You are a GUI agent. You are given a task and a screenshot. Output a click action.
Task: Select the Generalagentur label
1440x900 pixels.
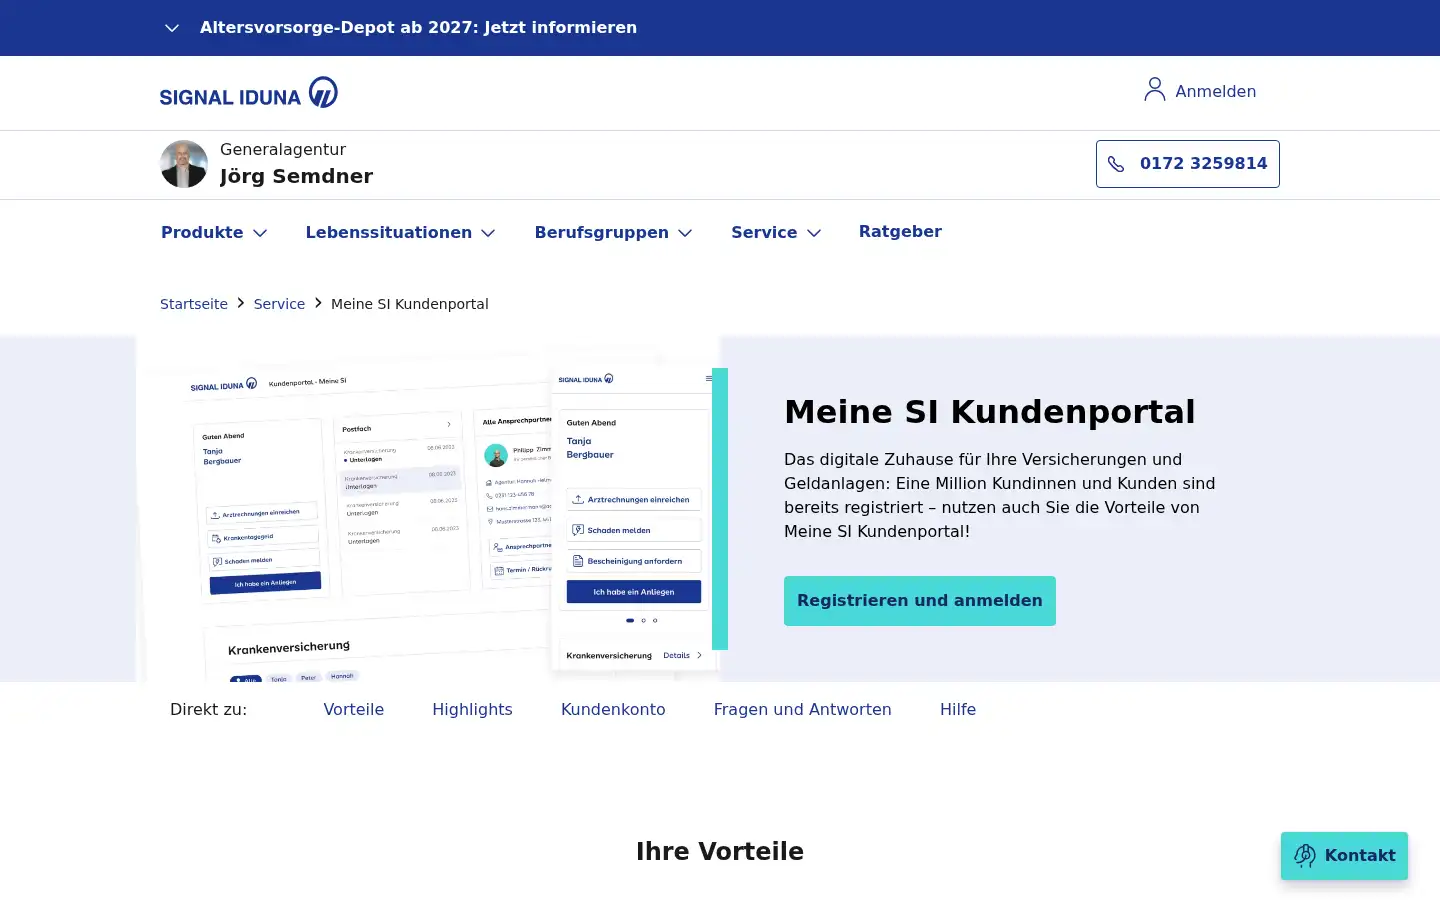tap(283, 149)
